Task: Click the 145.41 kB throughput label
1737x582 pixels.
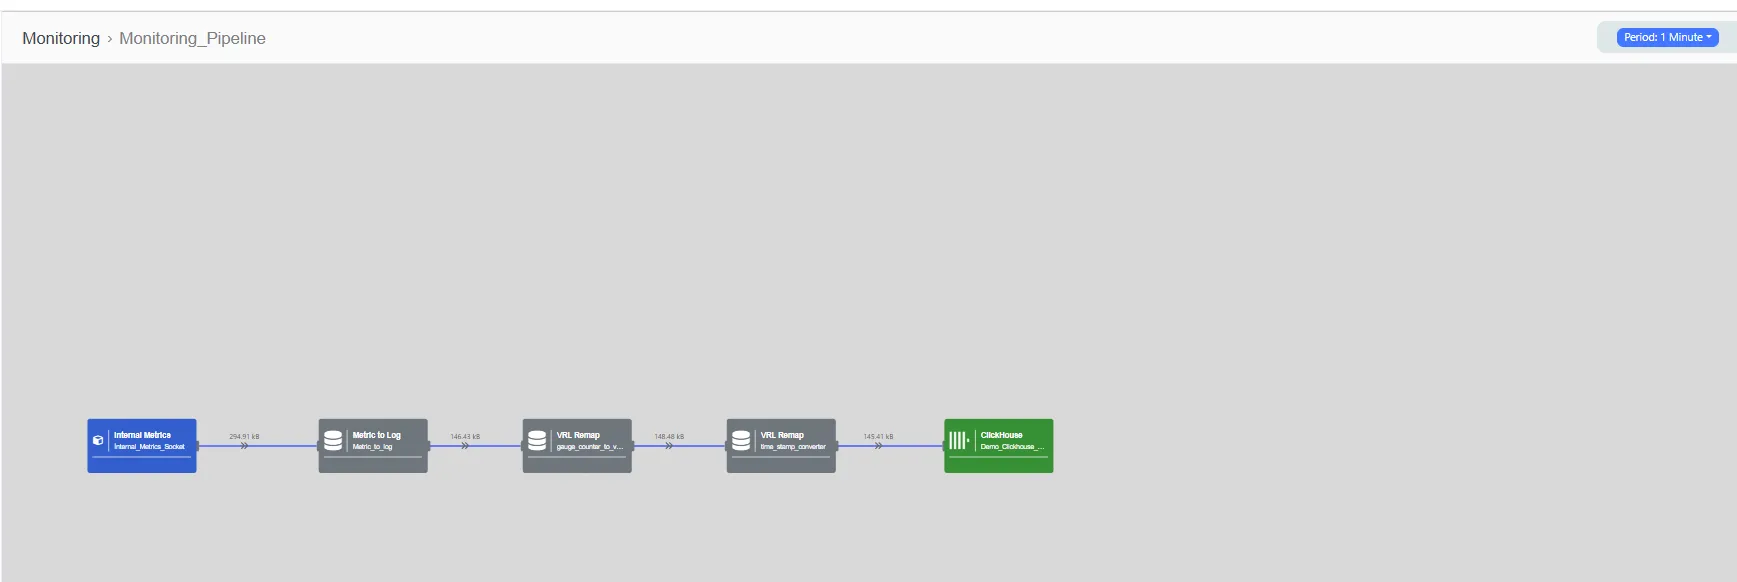Action: [x=878, y=436]
